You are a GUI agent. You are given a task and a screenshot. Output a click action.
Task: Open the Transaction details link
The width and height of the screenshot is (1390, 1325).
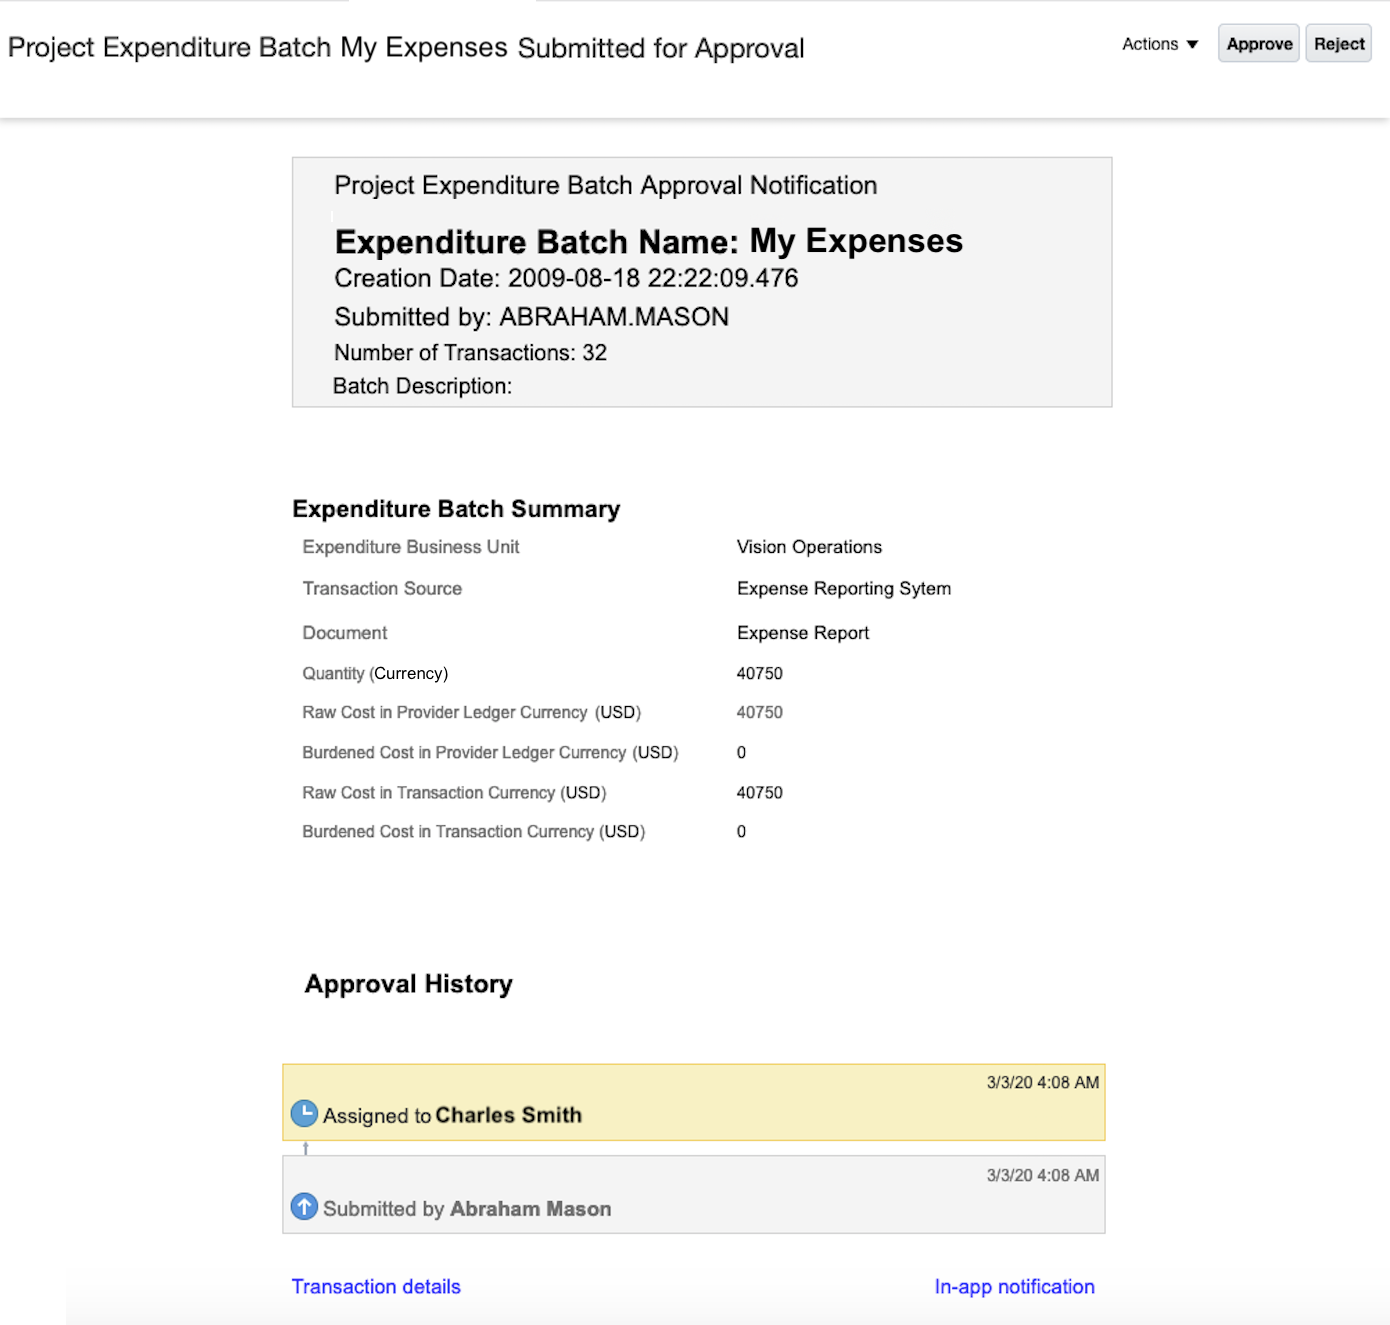376,1287
